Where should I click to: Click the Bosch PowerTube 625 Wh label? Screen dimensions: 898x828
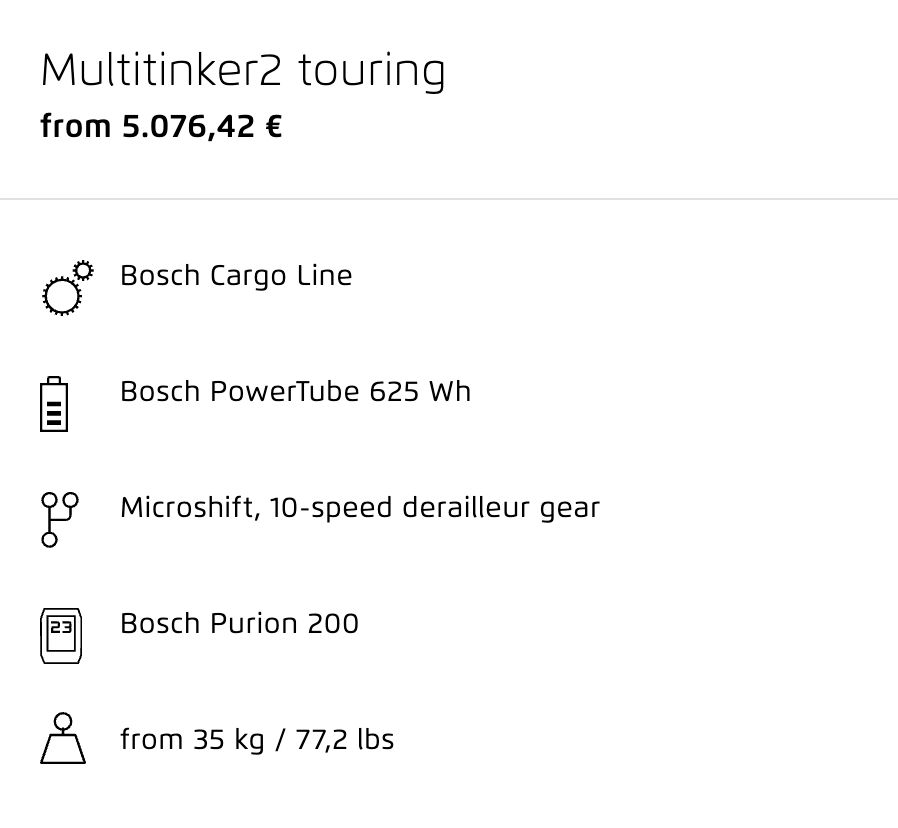(296, 392)
